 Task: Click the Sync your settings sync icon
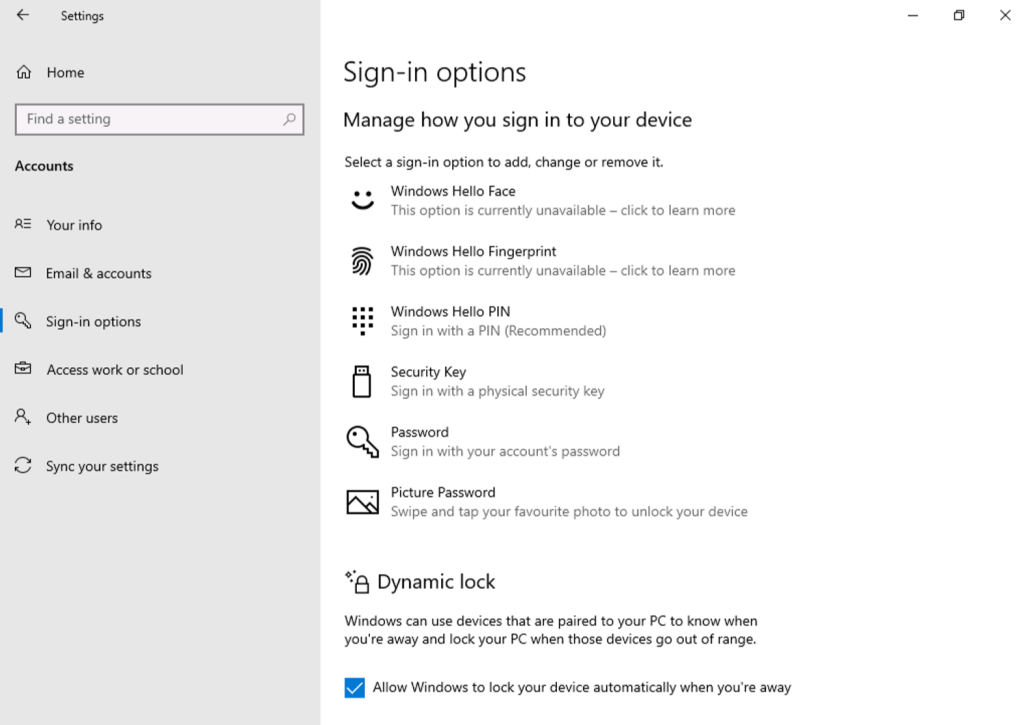[22, 466]
